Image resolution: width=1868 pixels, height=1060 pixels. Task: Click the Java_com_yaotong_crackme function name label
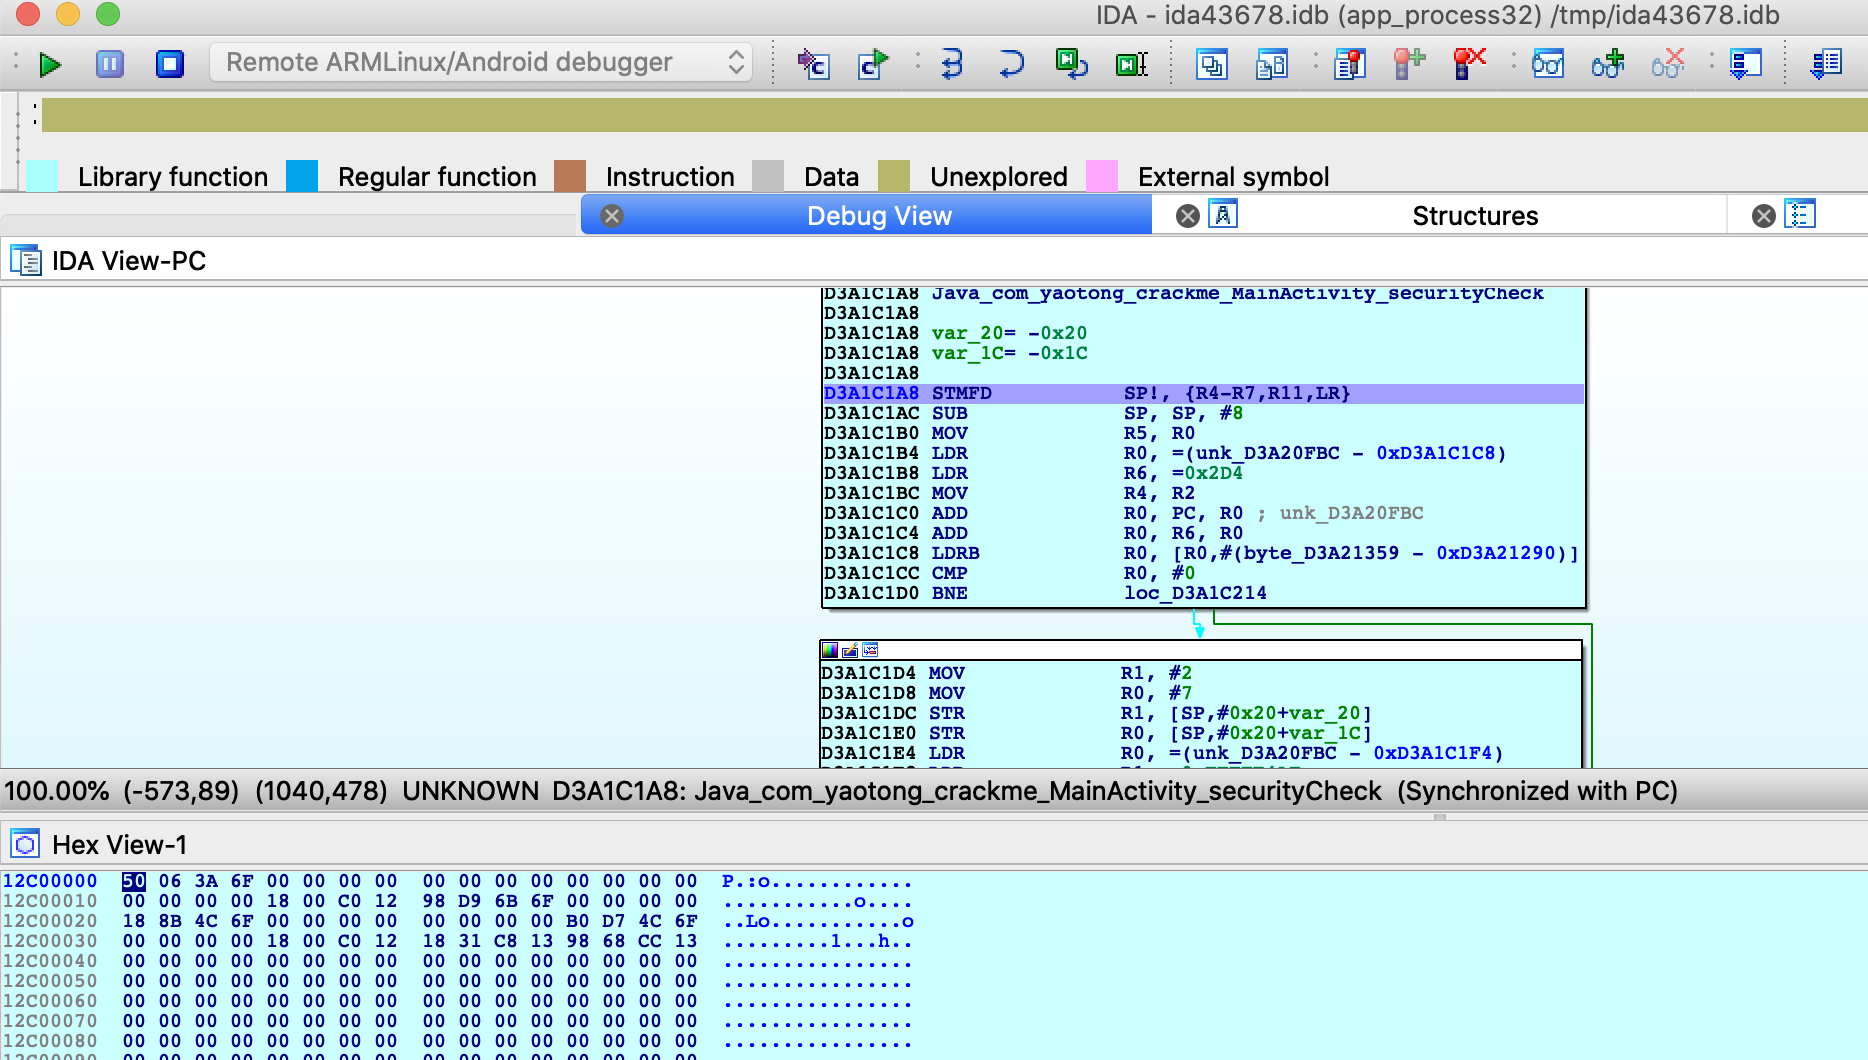tap(1237, 294)
